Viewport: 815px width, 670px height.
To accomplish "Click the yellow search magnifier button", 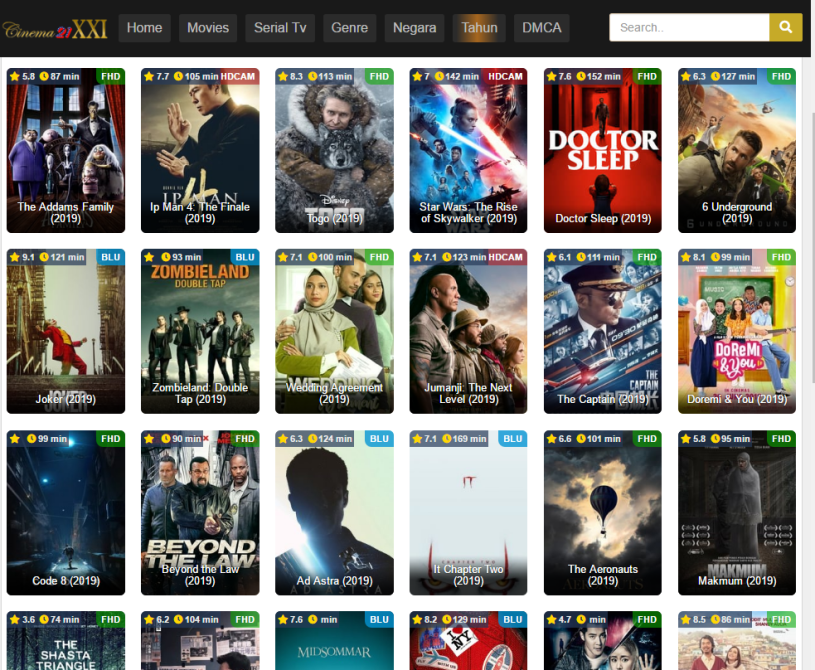I will [x=786, y=28].
